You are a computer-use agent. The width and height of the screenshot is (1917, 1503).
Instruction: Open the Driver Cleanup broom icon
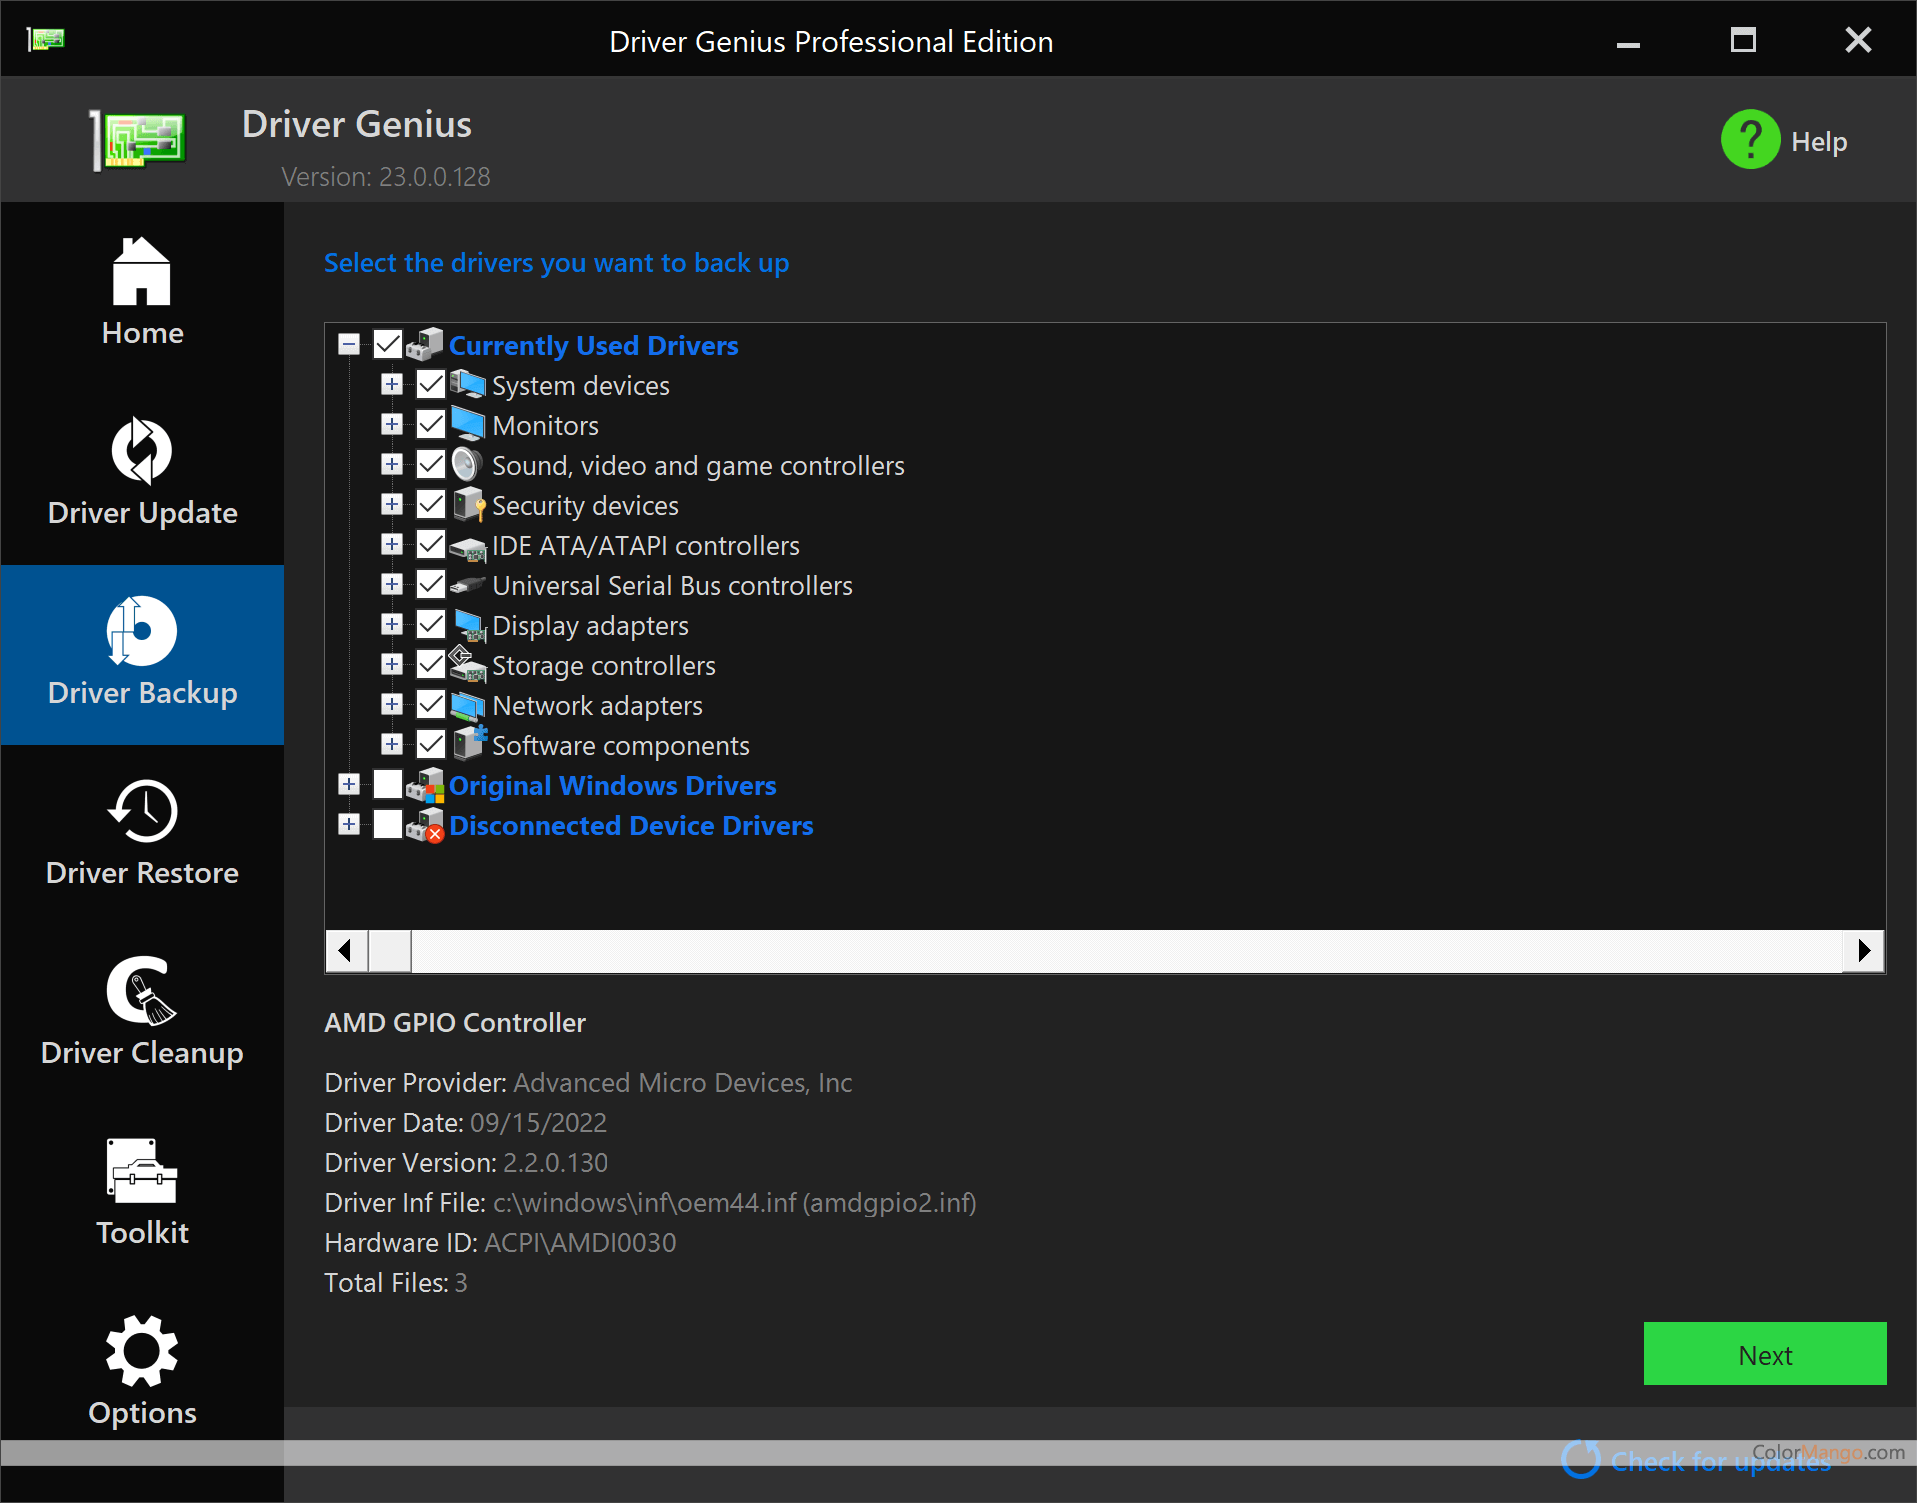142,991
